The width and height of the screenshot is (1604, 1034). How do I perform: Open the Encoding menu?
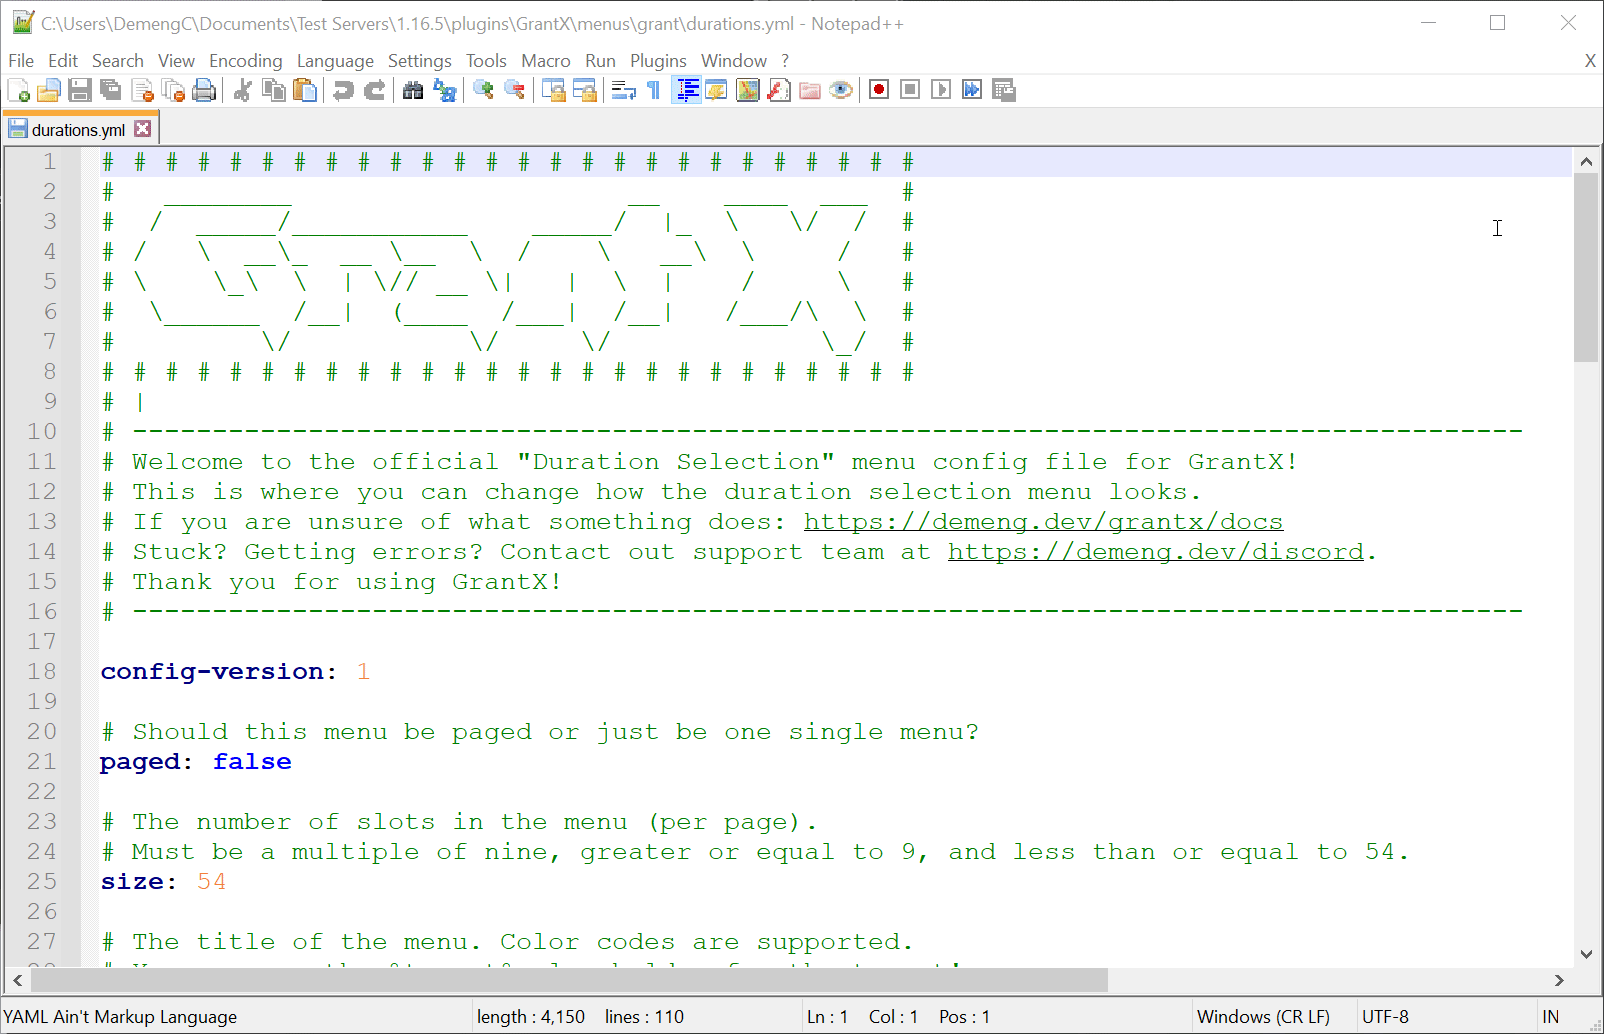[245, 61]
